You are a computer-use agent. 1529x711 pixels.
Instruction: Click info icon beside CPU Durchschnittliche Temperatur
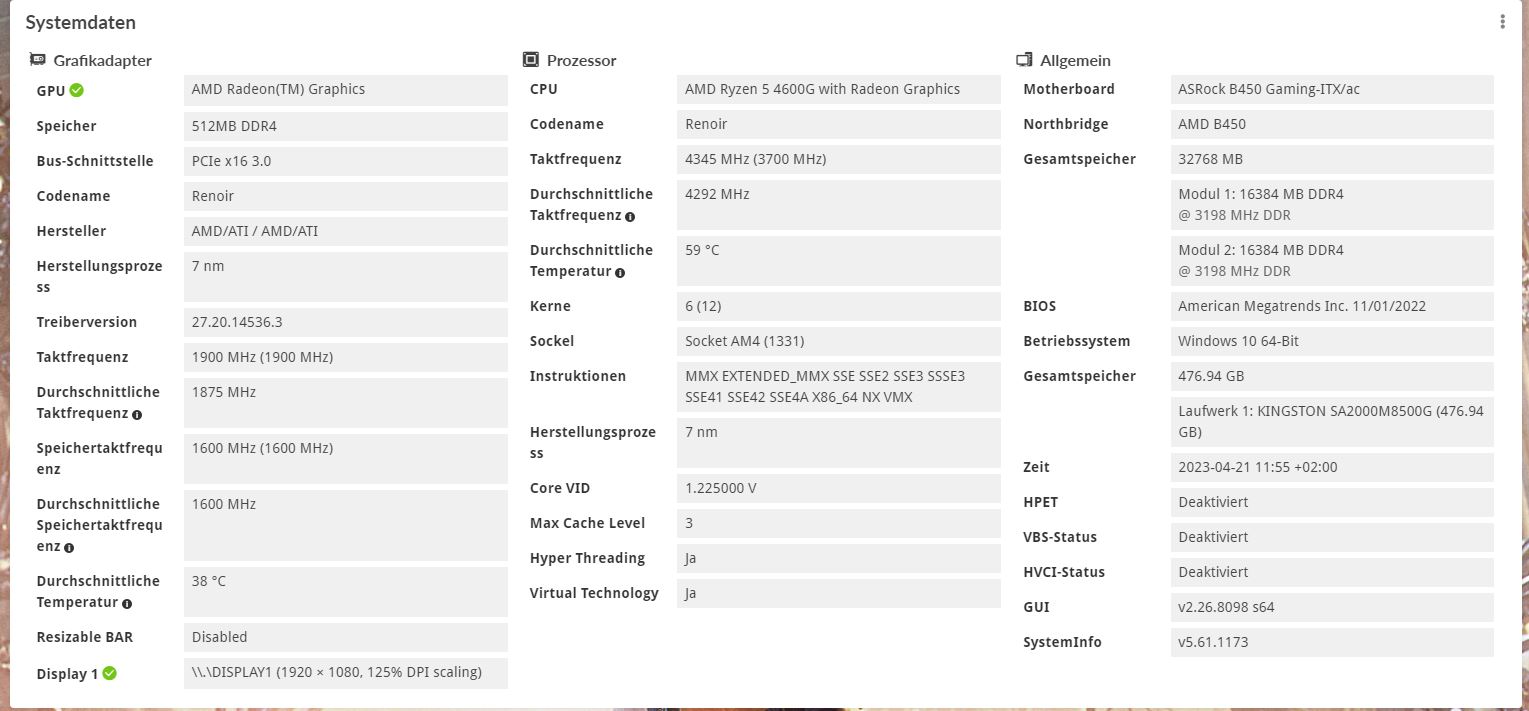click(620, 272)
